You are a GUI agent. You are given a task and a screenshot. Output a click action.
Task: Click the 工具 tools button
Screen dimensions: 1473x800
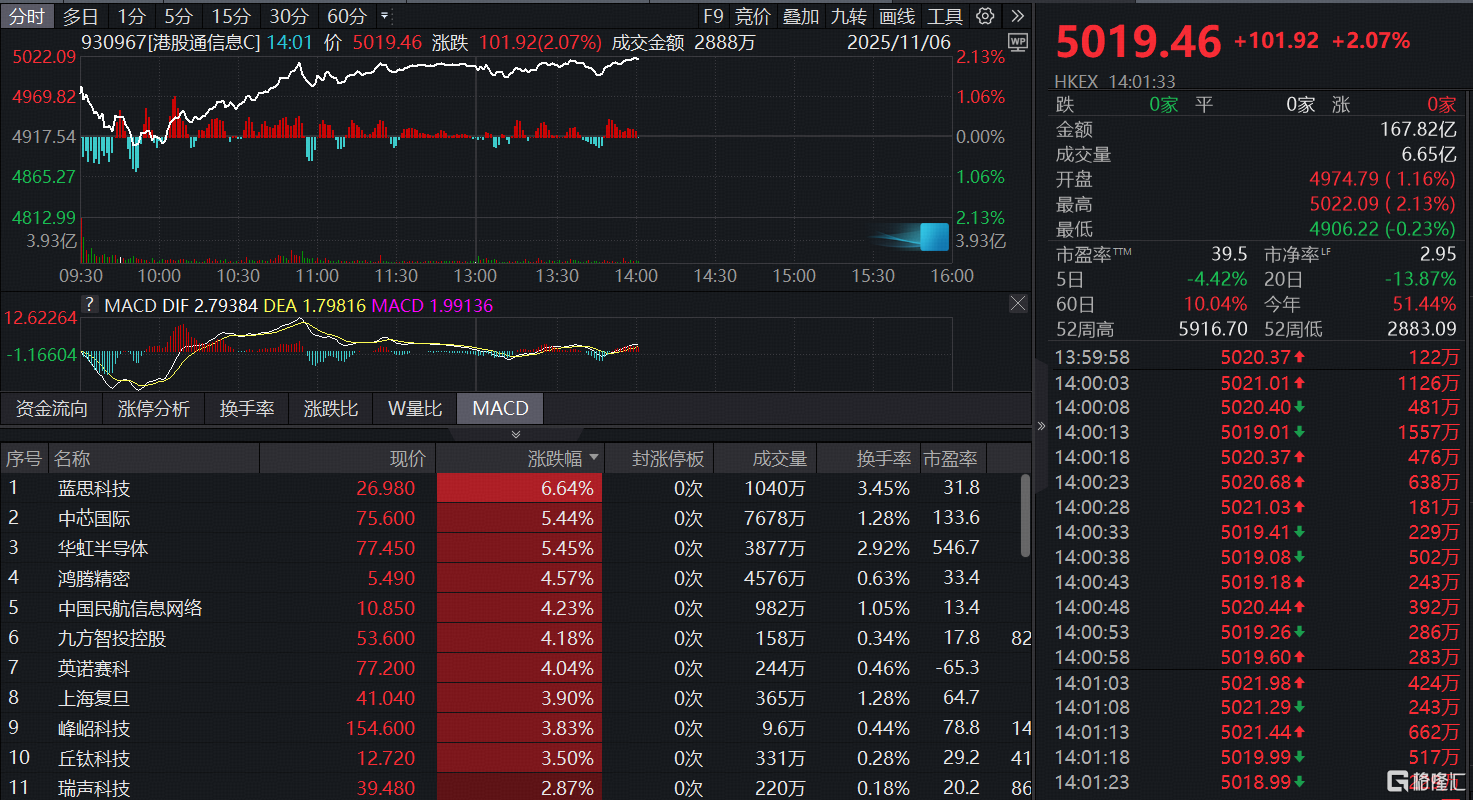click(945, 16)
